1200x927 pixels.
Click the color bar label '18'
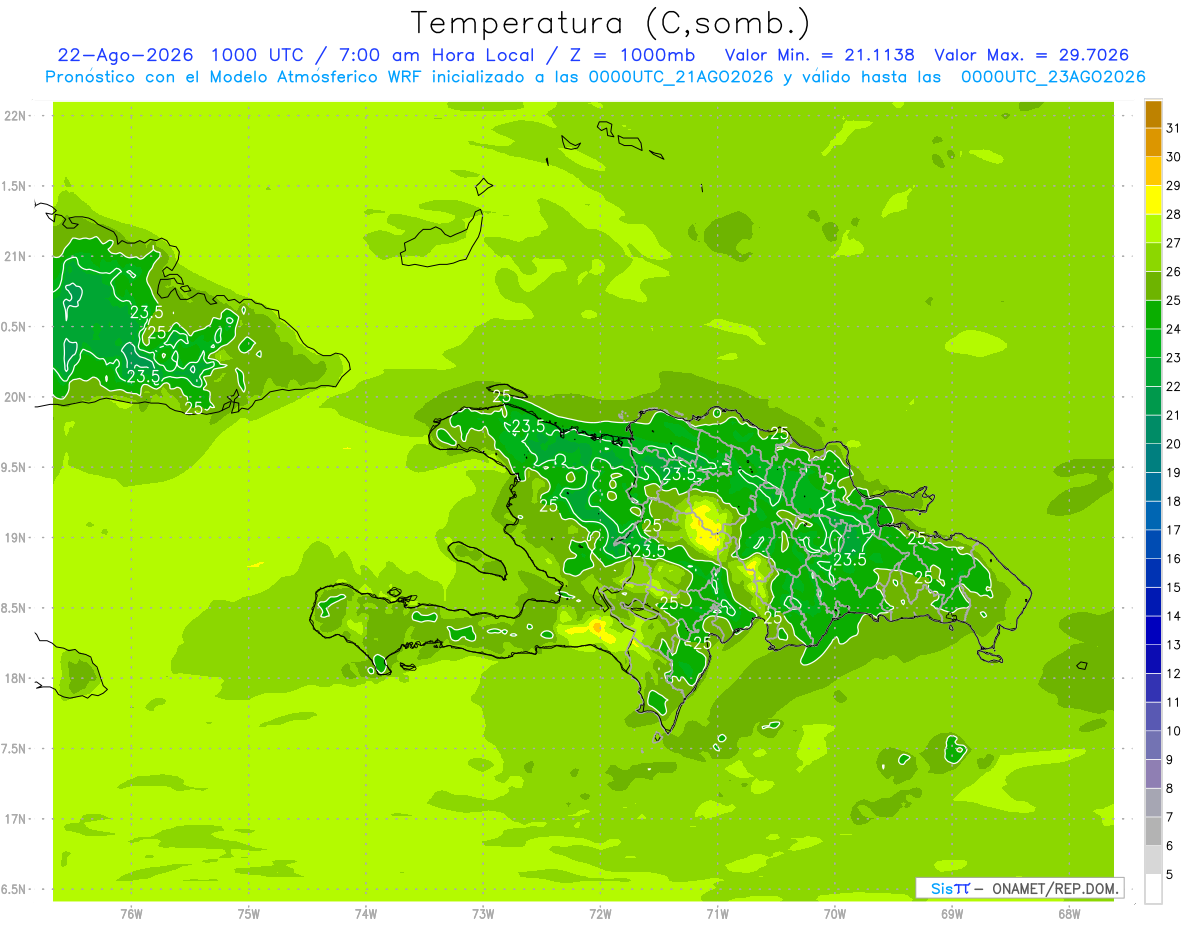pyautogui.click(x=1173, y=501)
